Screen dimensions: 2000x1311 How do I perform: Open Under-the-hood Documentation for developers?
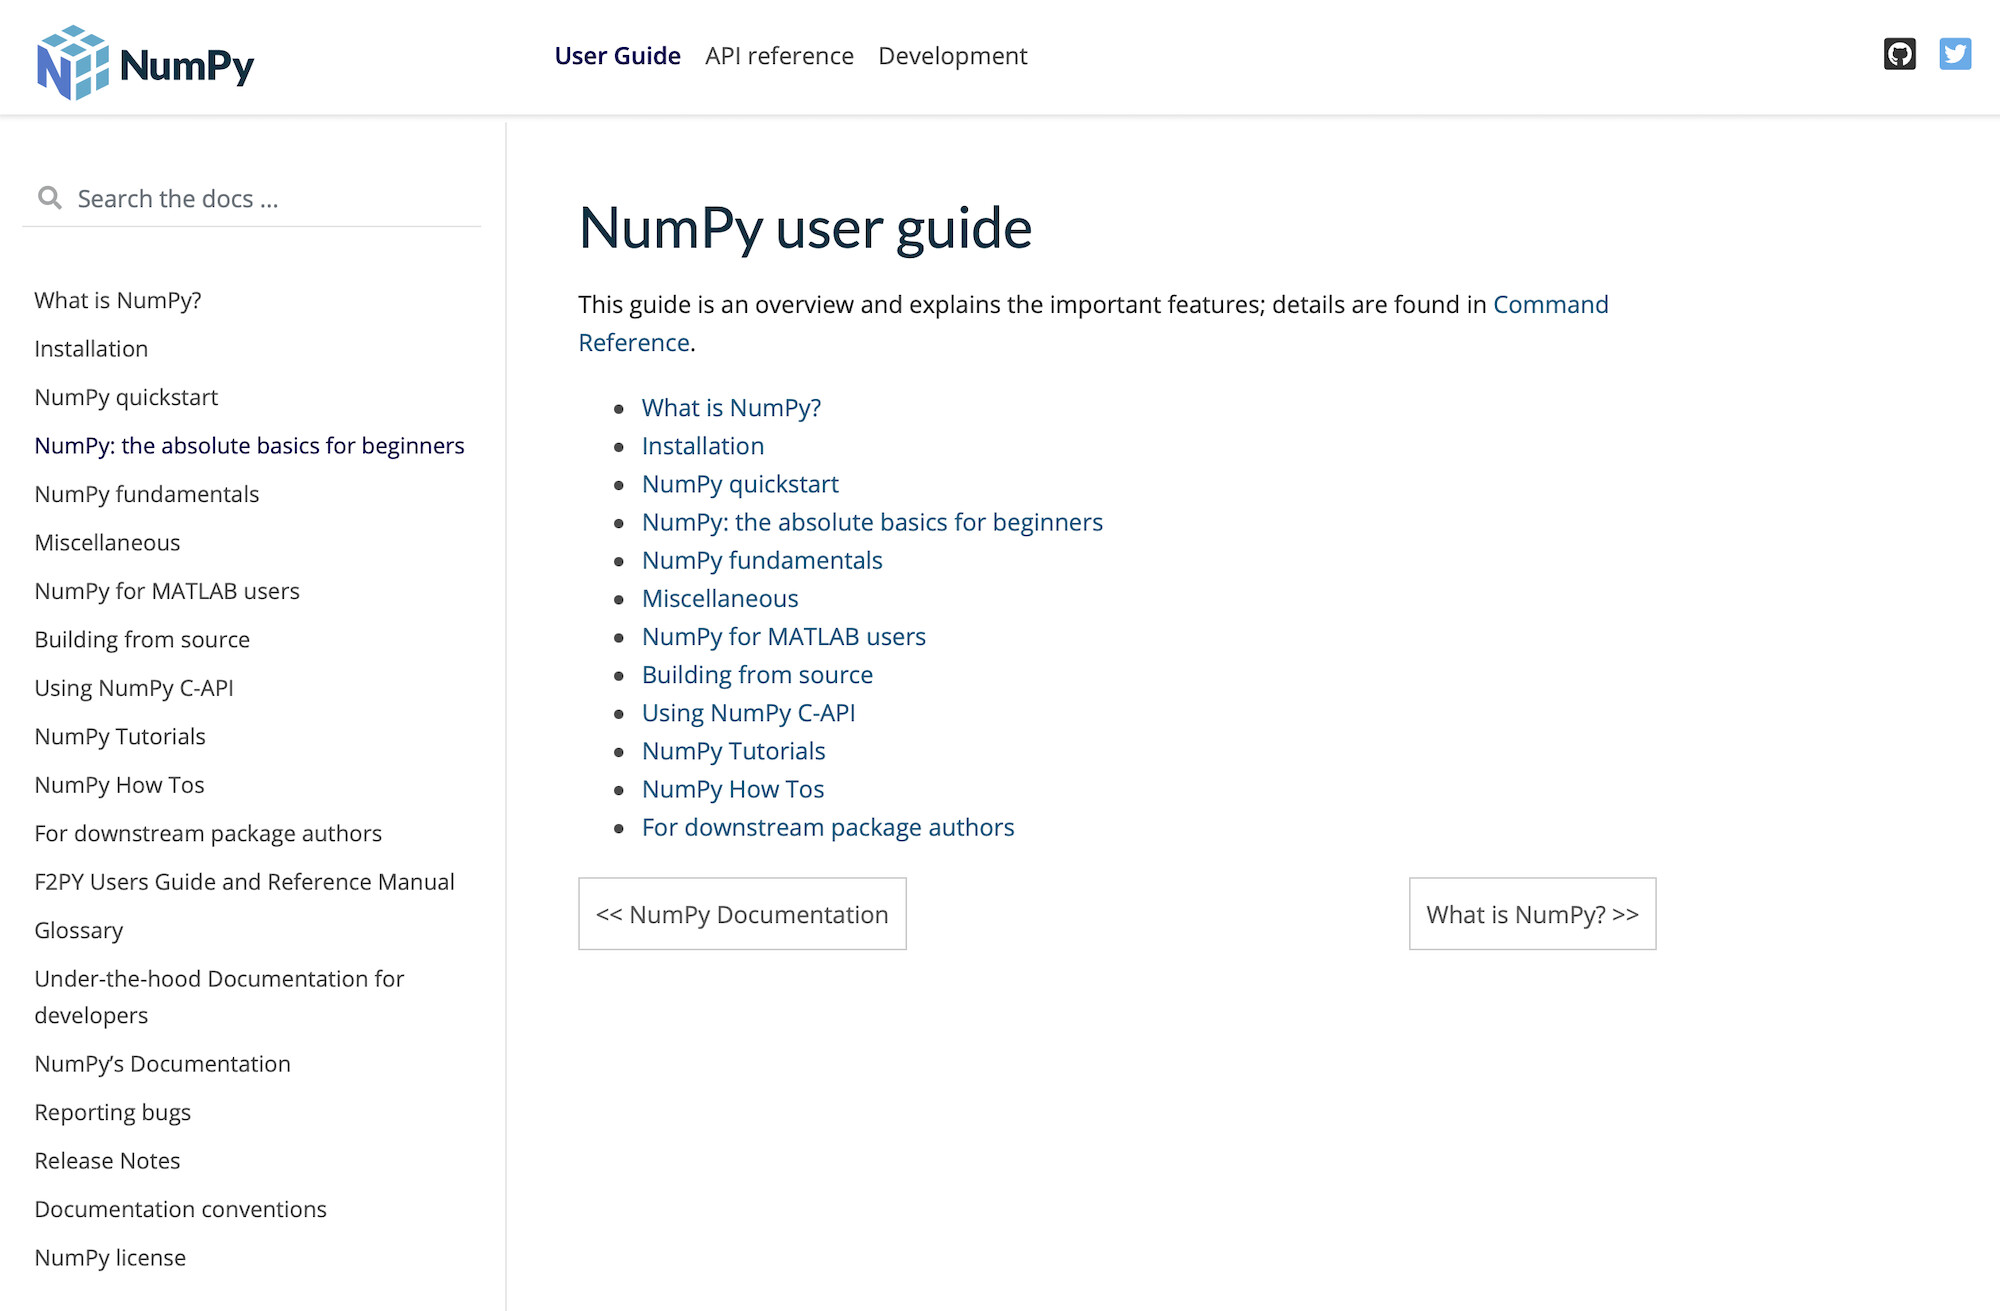coord(219,996)
